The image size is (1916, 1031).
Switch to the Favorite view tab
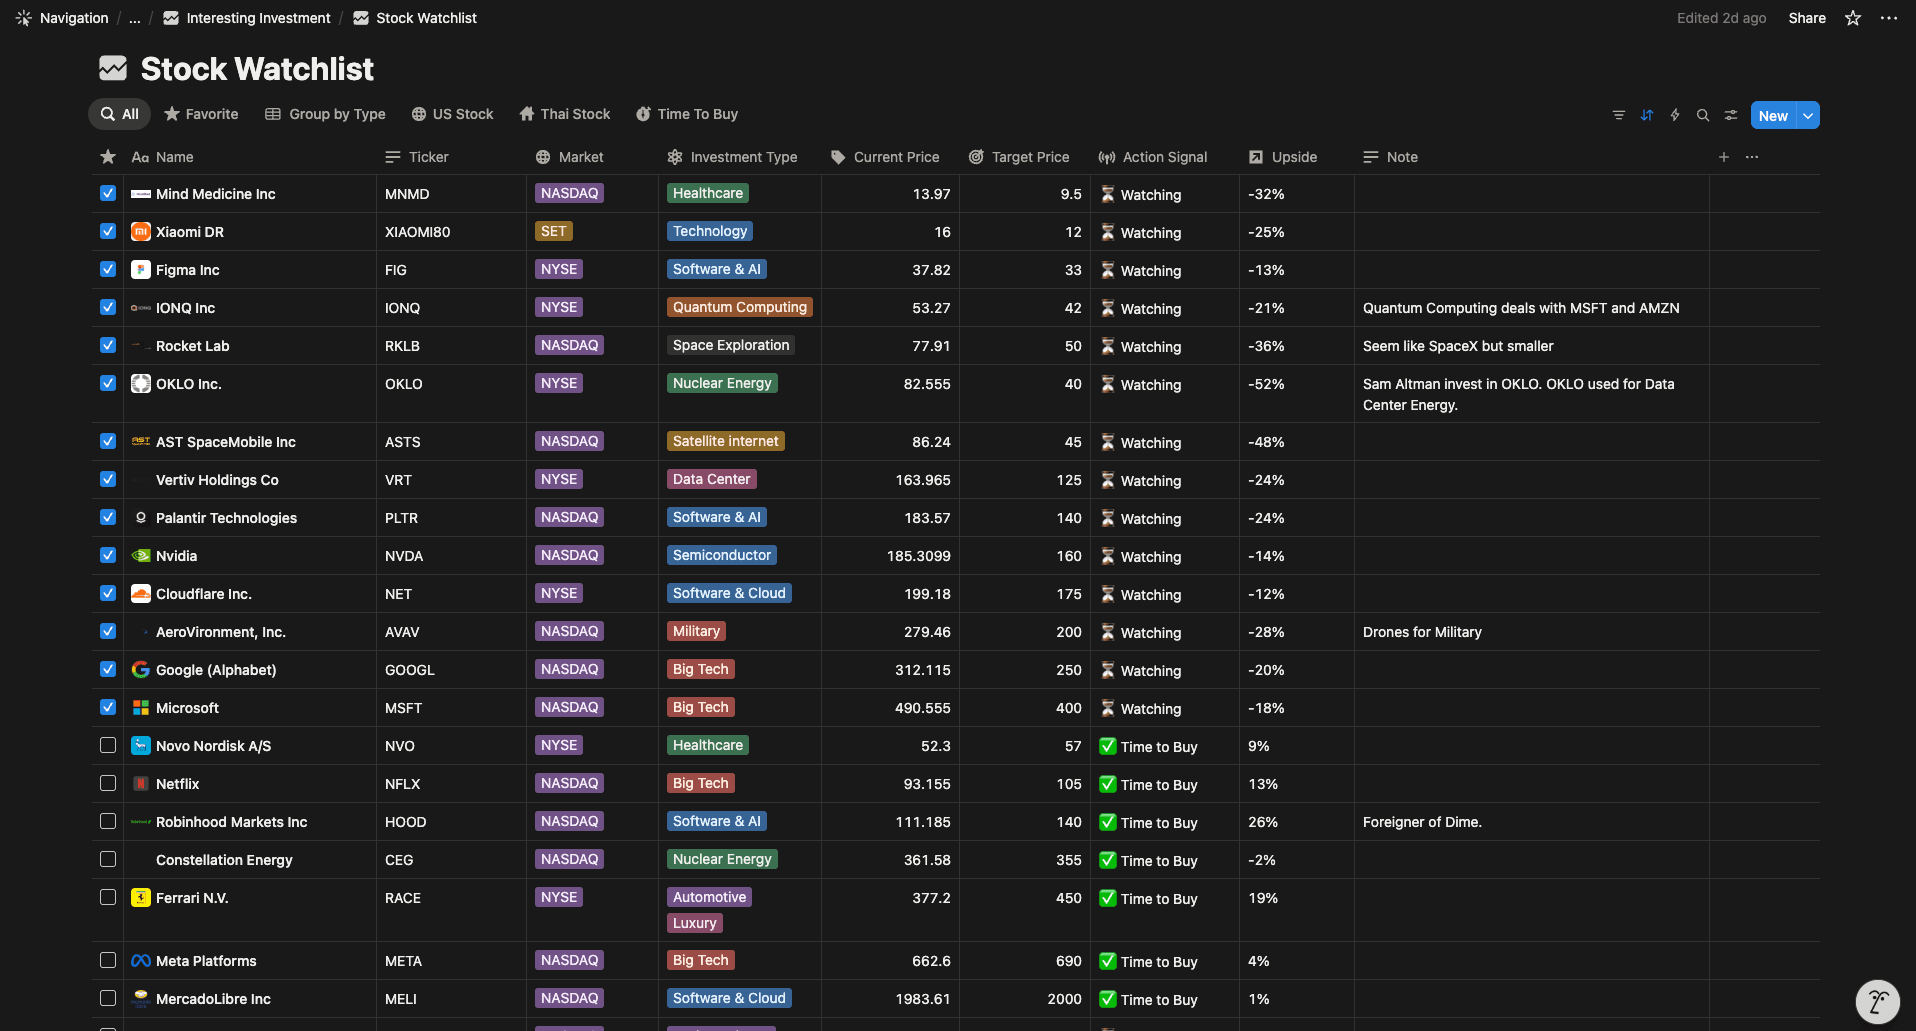pos(201,114)
